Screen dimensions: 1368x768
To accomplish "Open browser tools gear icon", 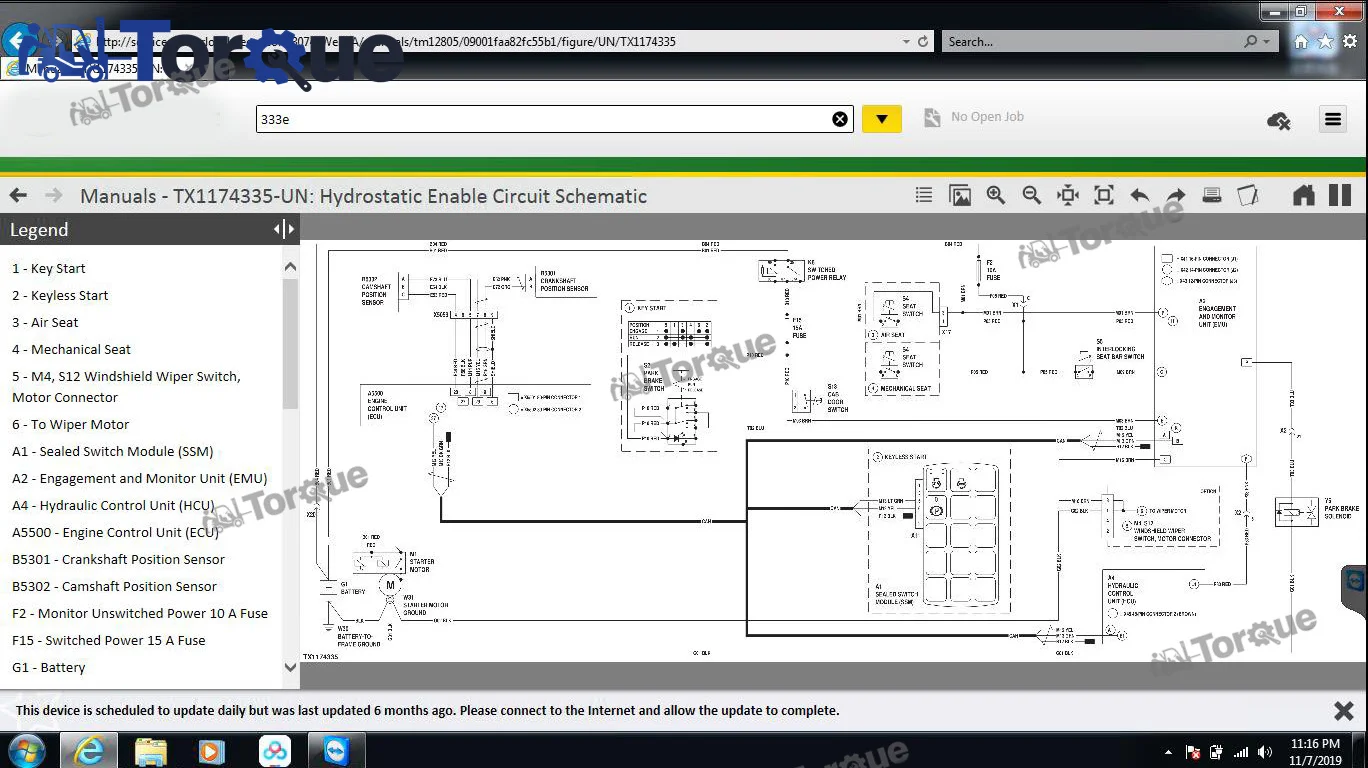I will 1349,42.
